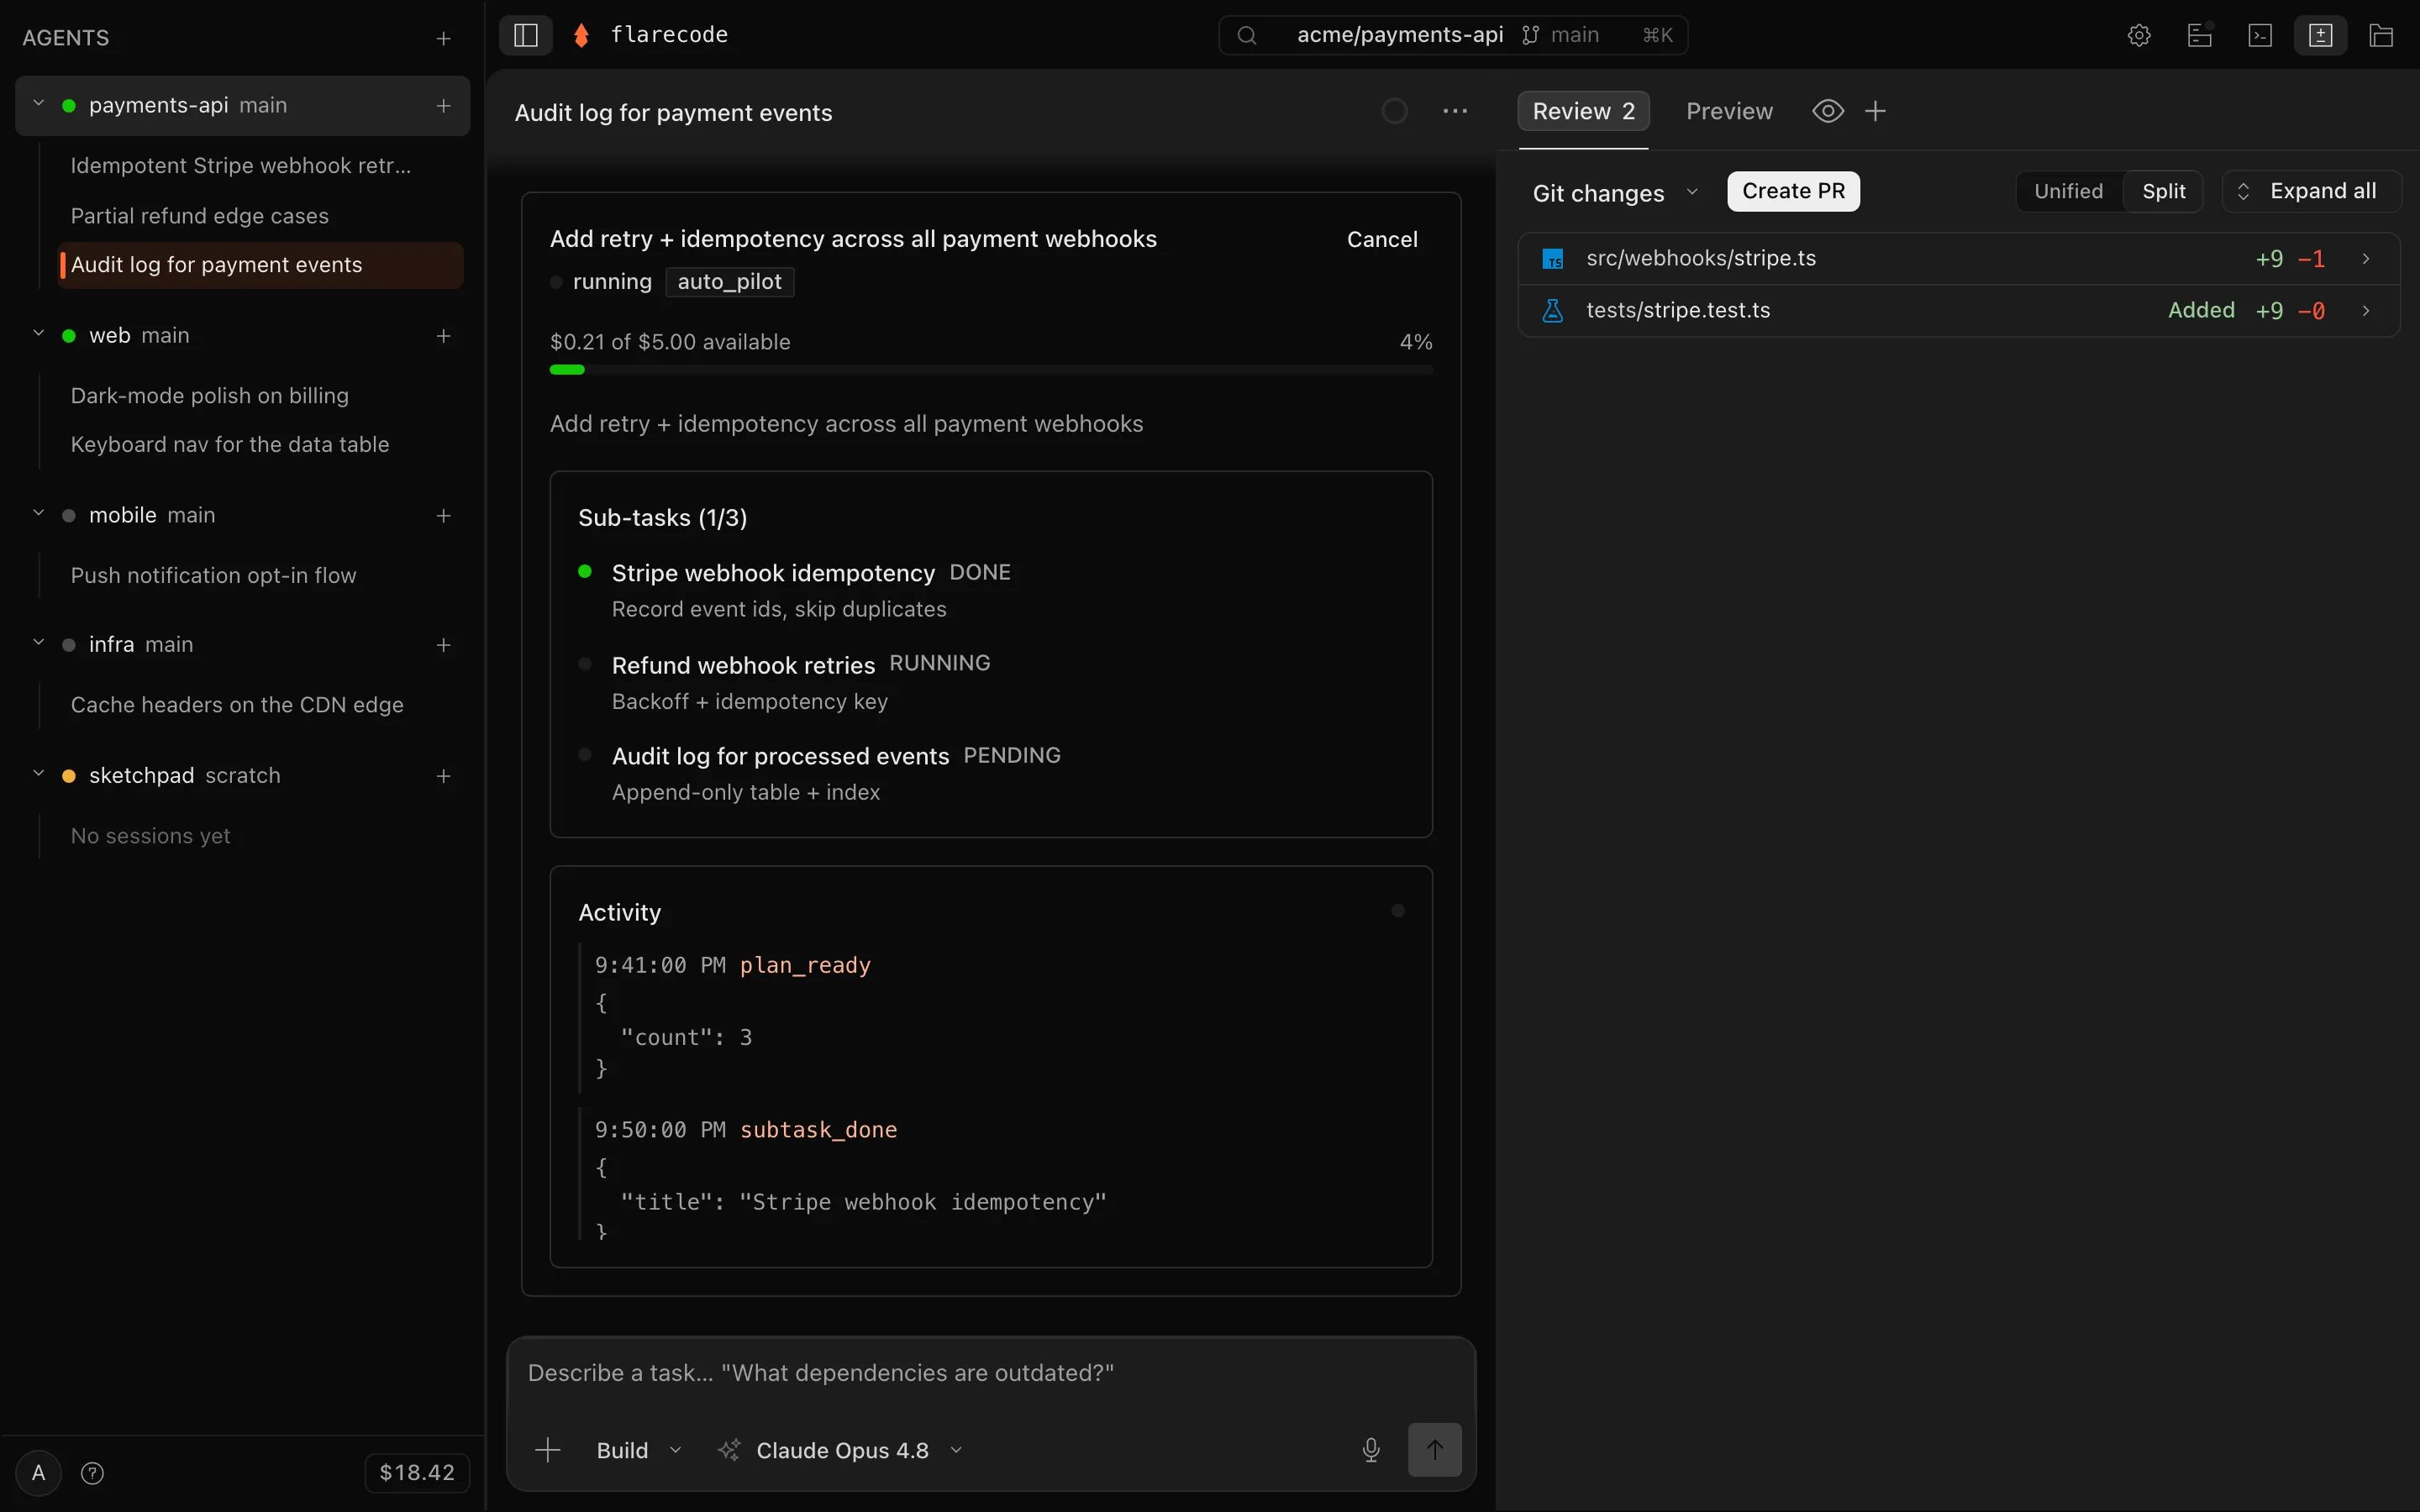Click the Stripe webhook idempotency sub-task
2420x1512 pixels.
[x=990, y=591]
